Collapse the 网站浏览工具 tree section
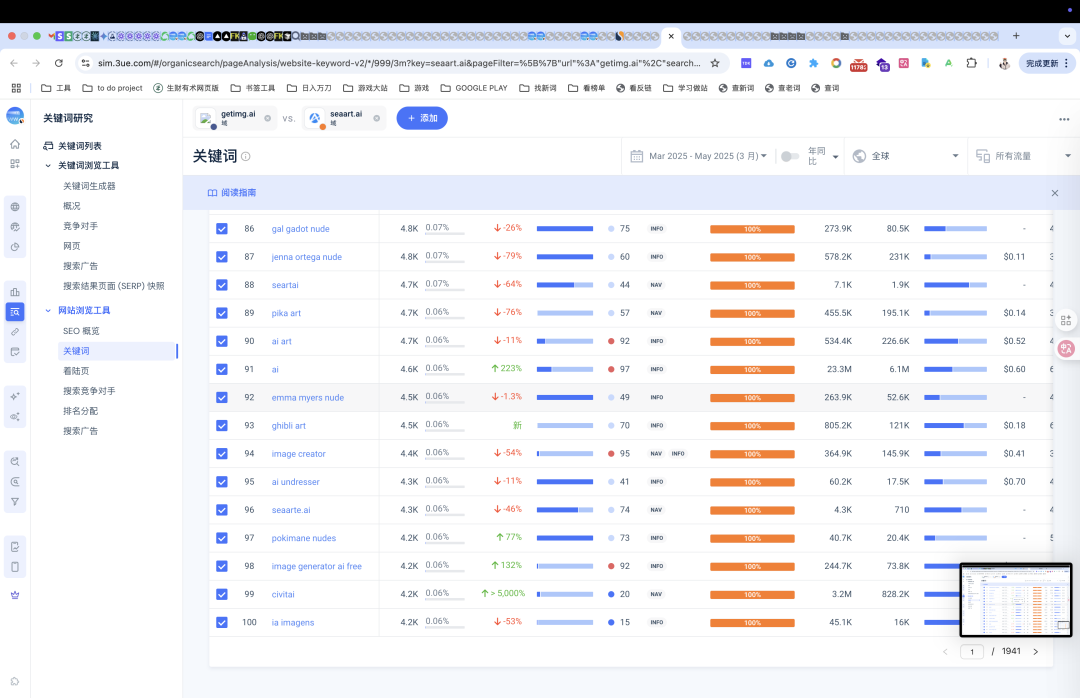The width and height of the screenshot is (1080, 698). pos(48,311)
